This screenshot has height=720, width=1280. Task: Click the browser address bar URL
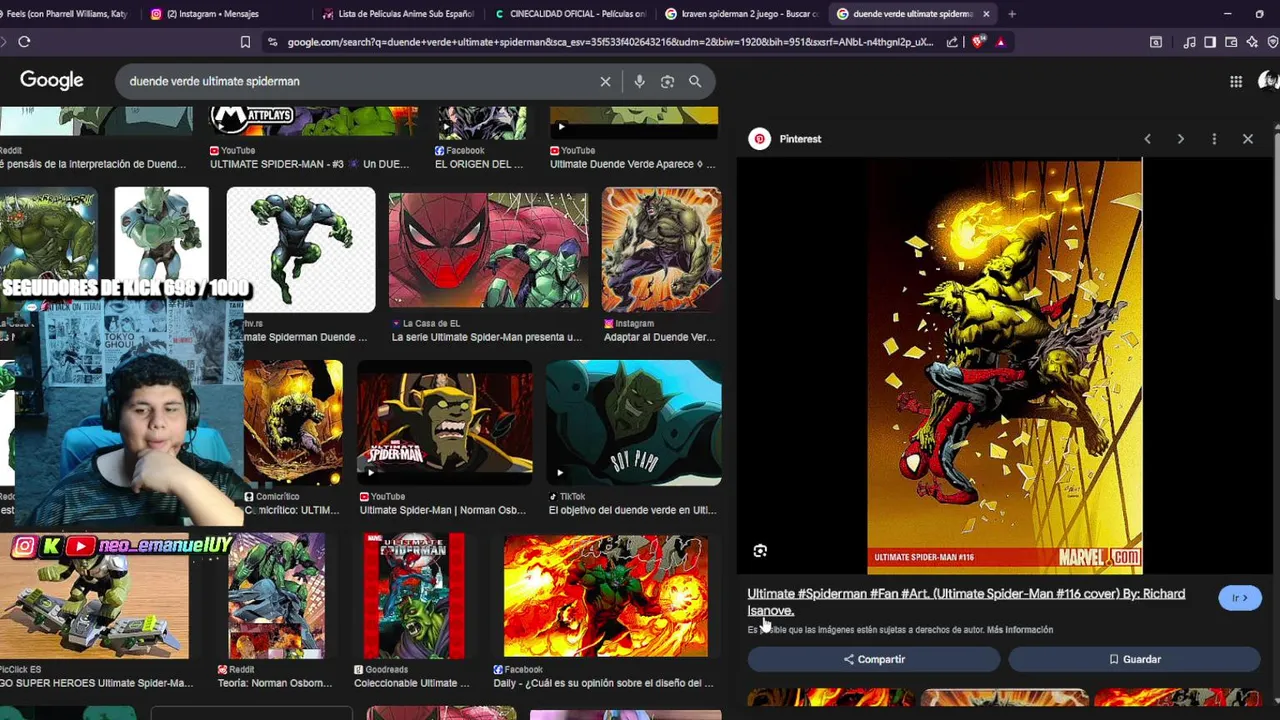(610, 42)
